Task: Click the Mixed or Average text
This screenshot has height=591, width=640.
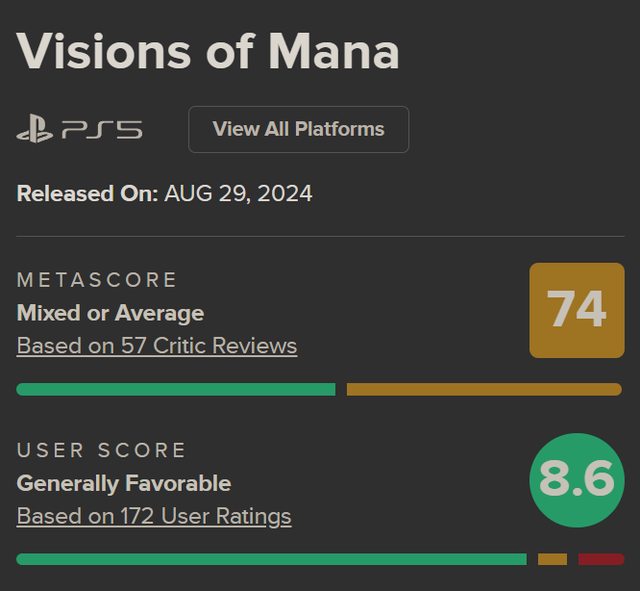Action: (x=110, y=313)
